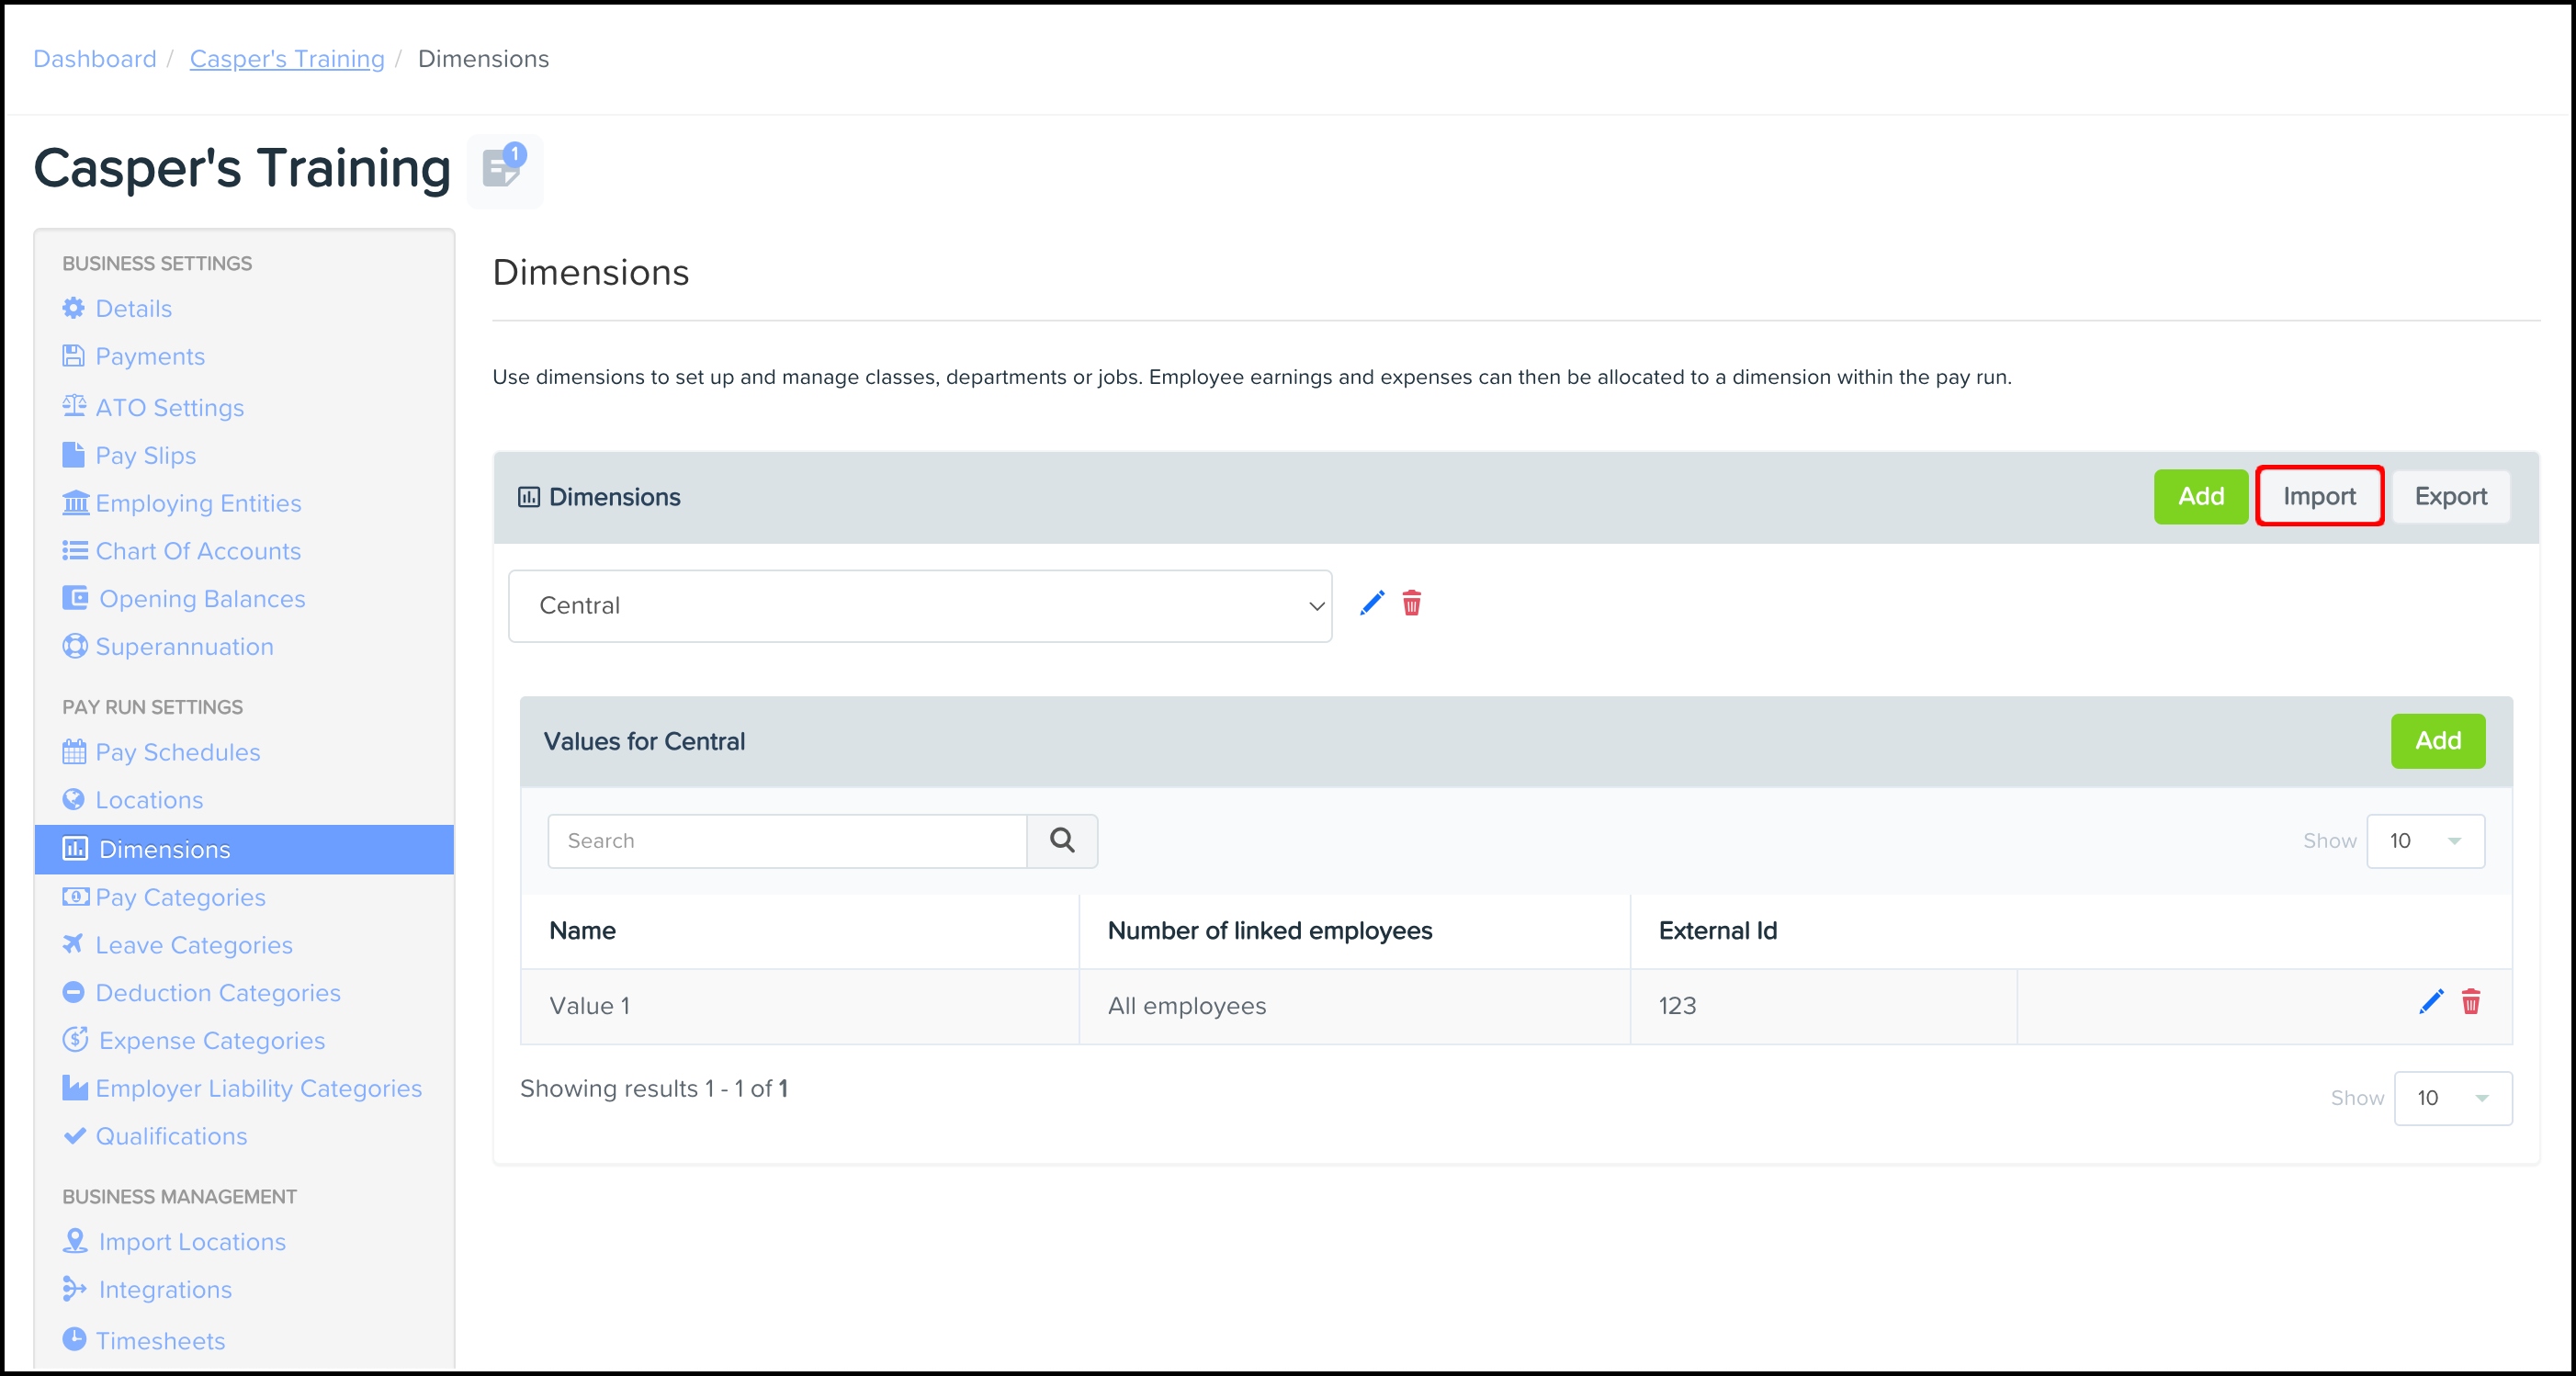Image resolution: width=2576 pixels, height=1376 pixels.
Task: Follow the Dashboard breadcrumb link
Action: coord(95,59)
